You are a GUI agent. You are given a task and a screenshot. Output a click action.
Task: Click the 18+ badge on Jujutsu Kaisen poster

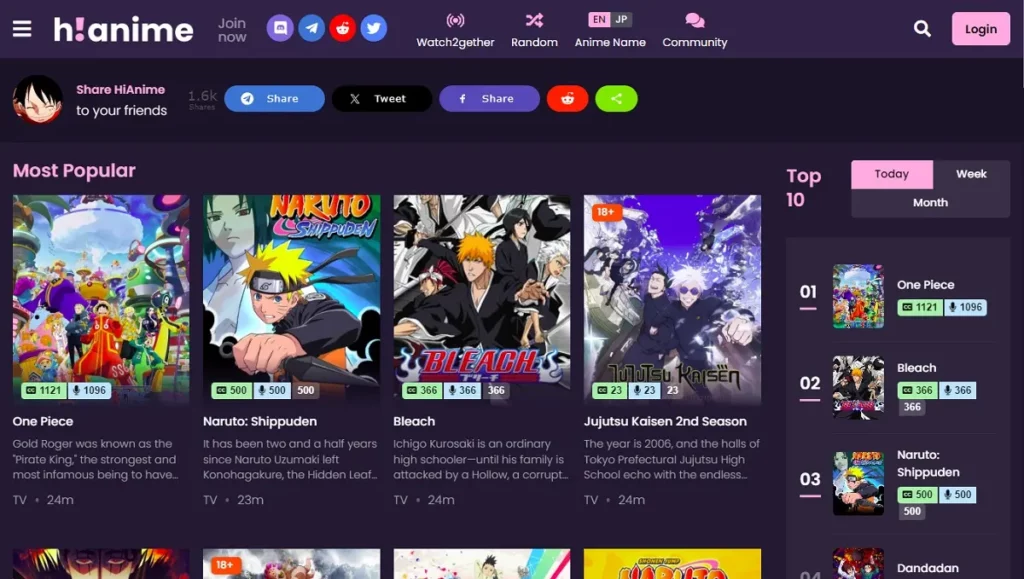tap(605, 211)
